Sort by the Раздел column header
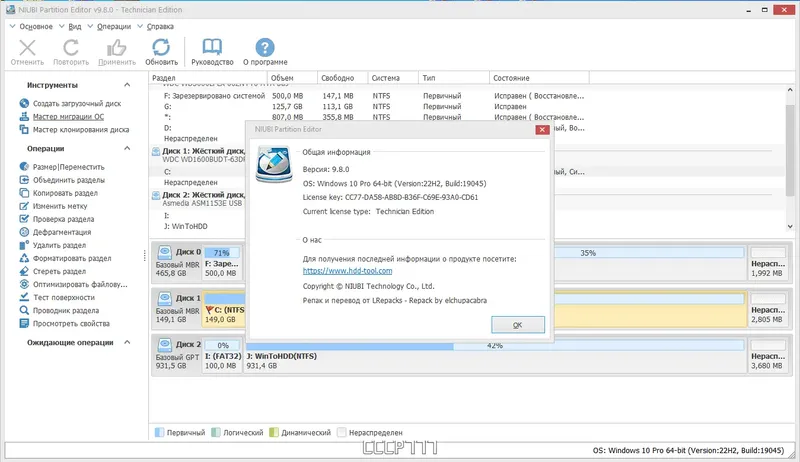This screenshot has width=800, height=462. point(208,78)
